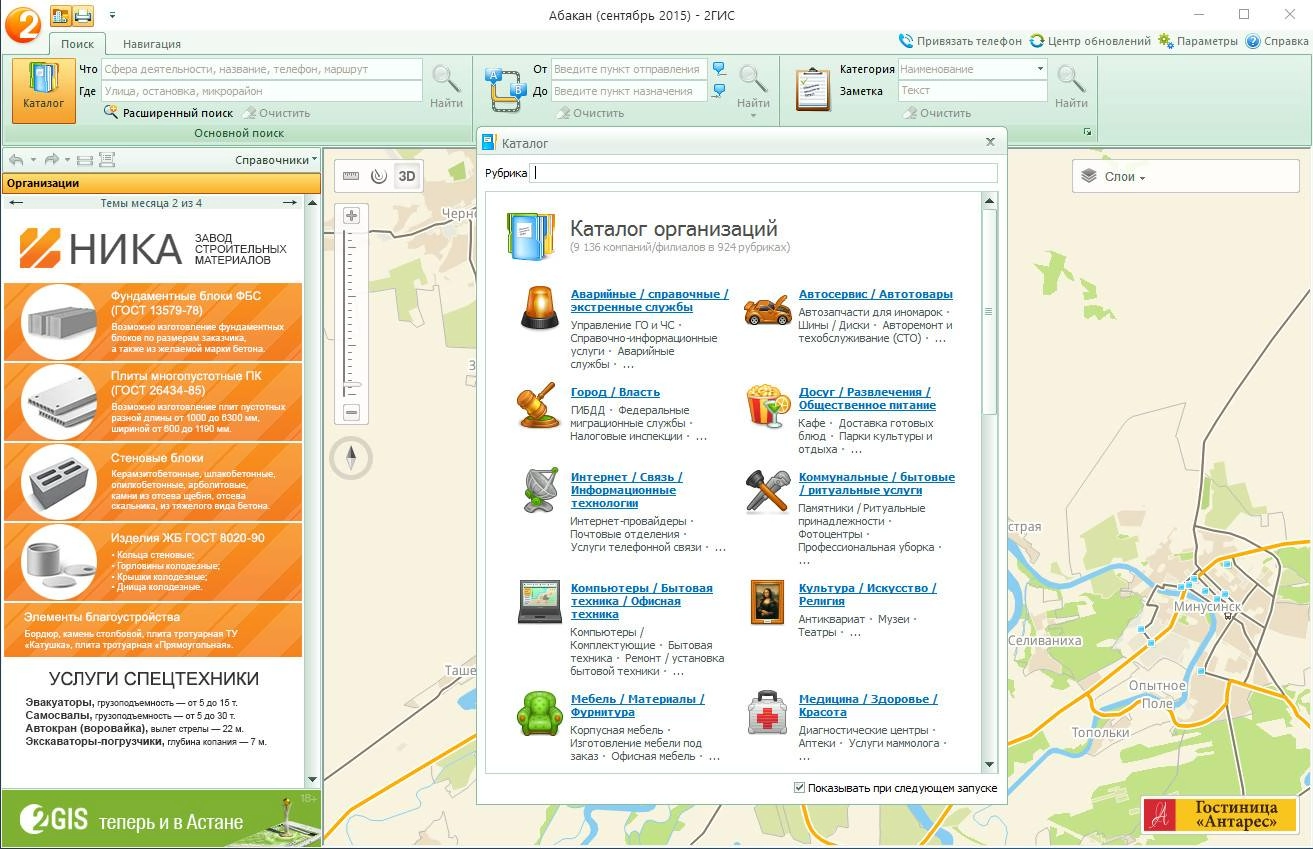
Task: Open Досуг / Развлечения / Общественное питание
Action: coord(867,399)
